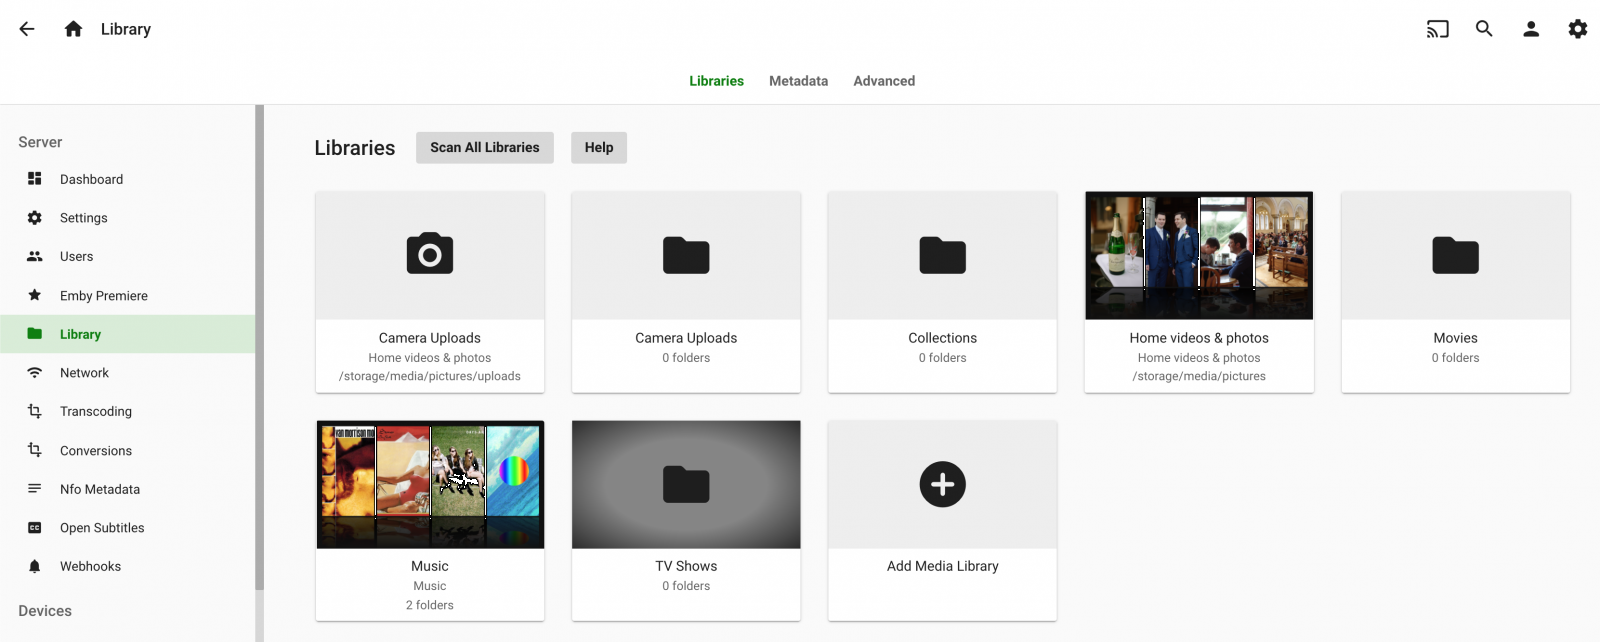The width and height of the screenshot is (1600, 642).
Task: Go to the Home icon
Action: click(73, 29)
